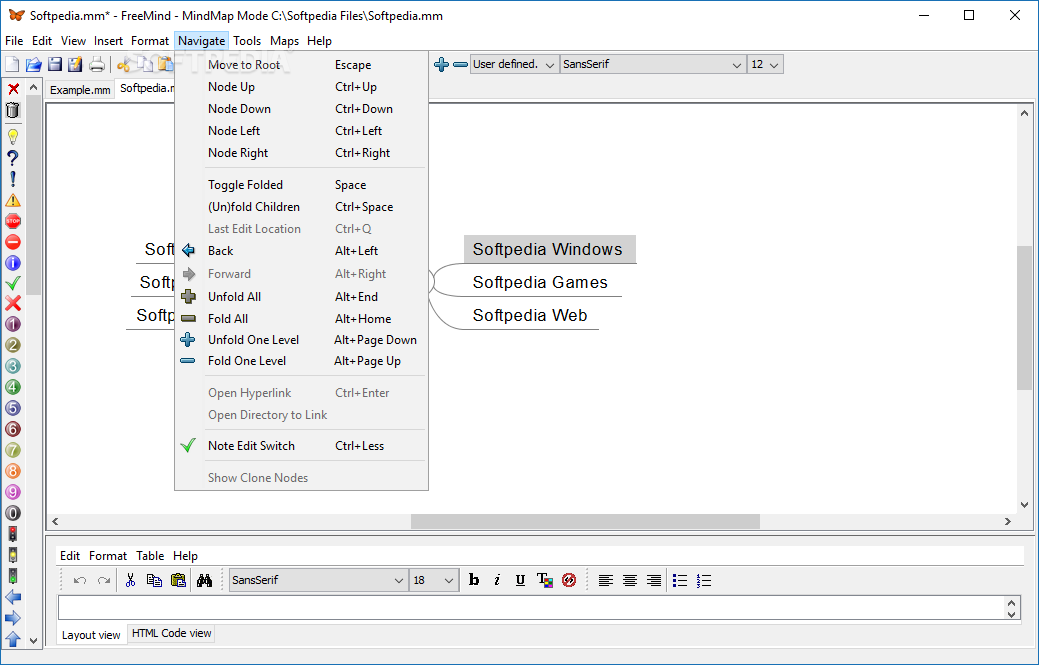The height and width of the screenshot is (665, 1039).
Task: Click inside the note text input area
Action: pos(531,608)
